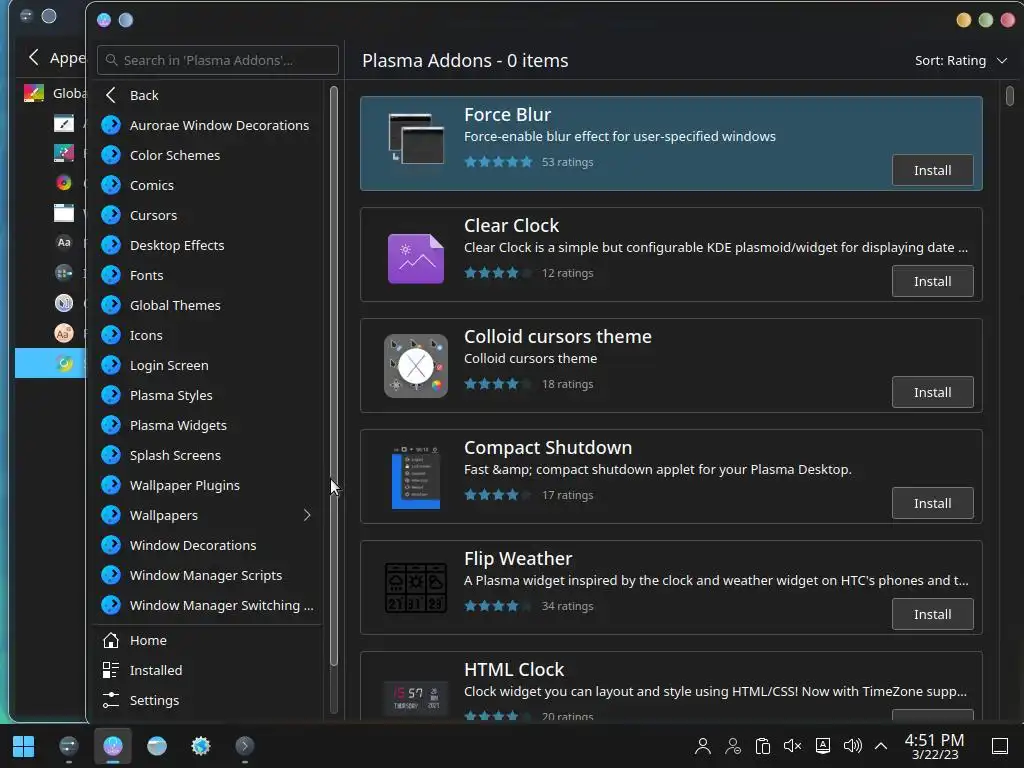Click the Window Decorations category icon

point(111,546)
